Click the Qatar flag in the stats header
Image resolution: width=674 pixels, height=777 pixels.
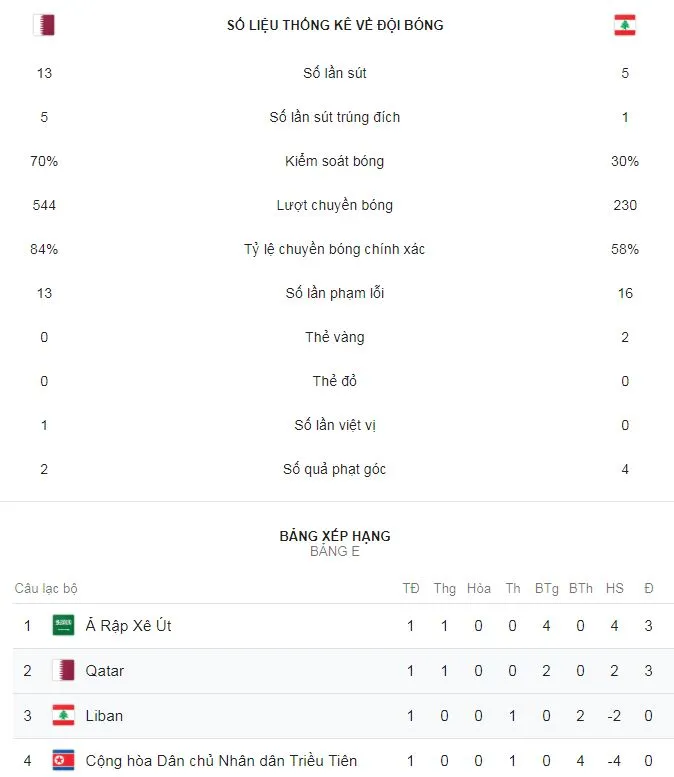coord(43,25)
